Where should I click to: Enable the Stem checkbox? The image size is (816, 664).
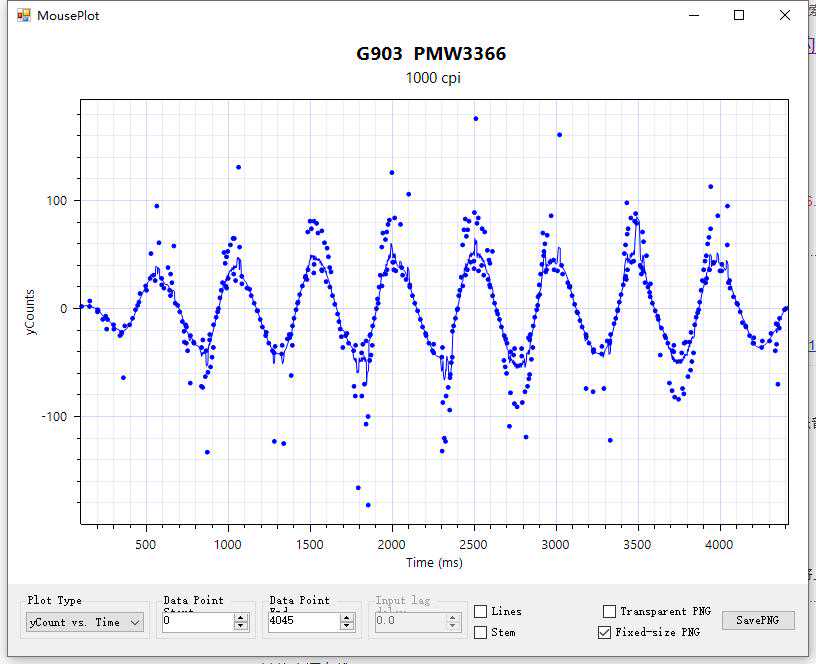click(481, 632)
